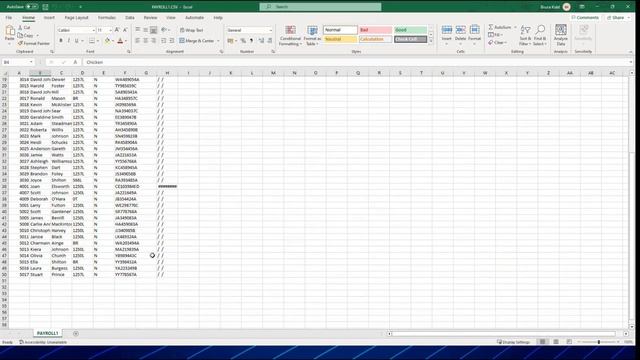Switch to the Page Layout tab

coord(76,18)
